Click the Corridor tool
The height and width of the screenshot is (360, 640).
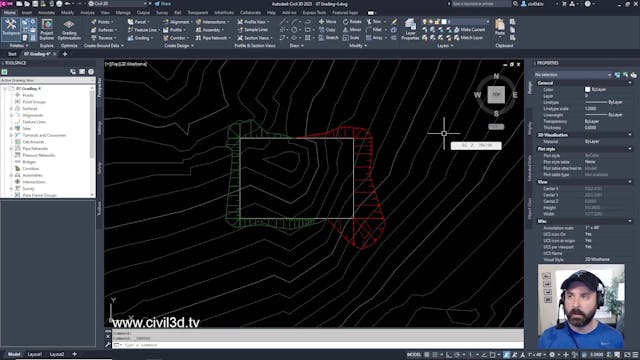pyautogui.click(x=176, y=38)
